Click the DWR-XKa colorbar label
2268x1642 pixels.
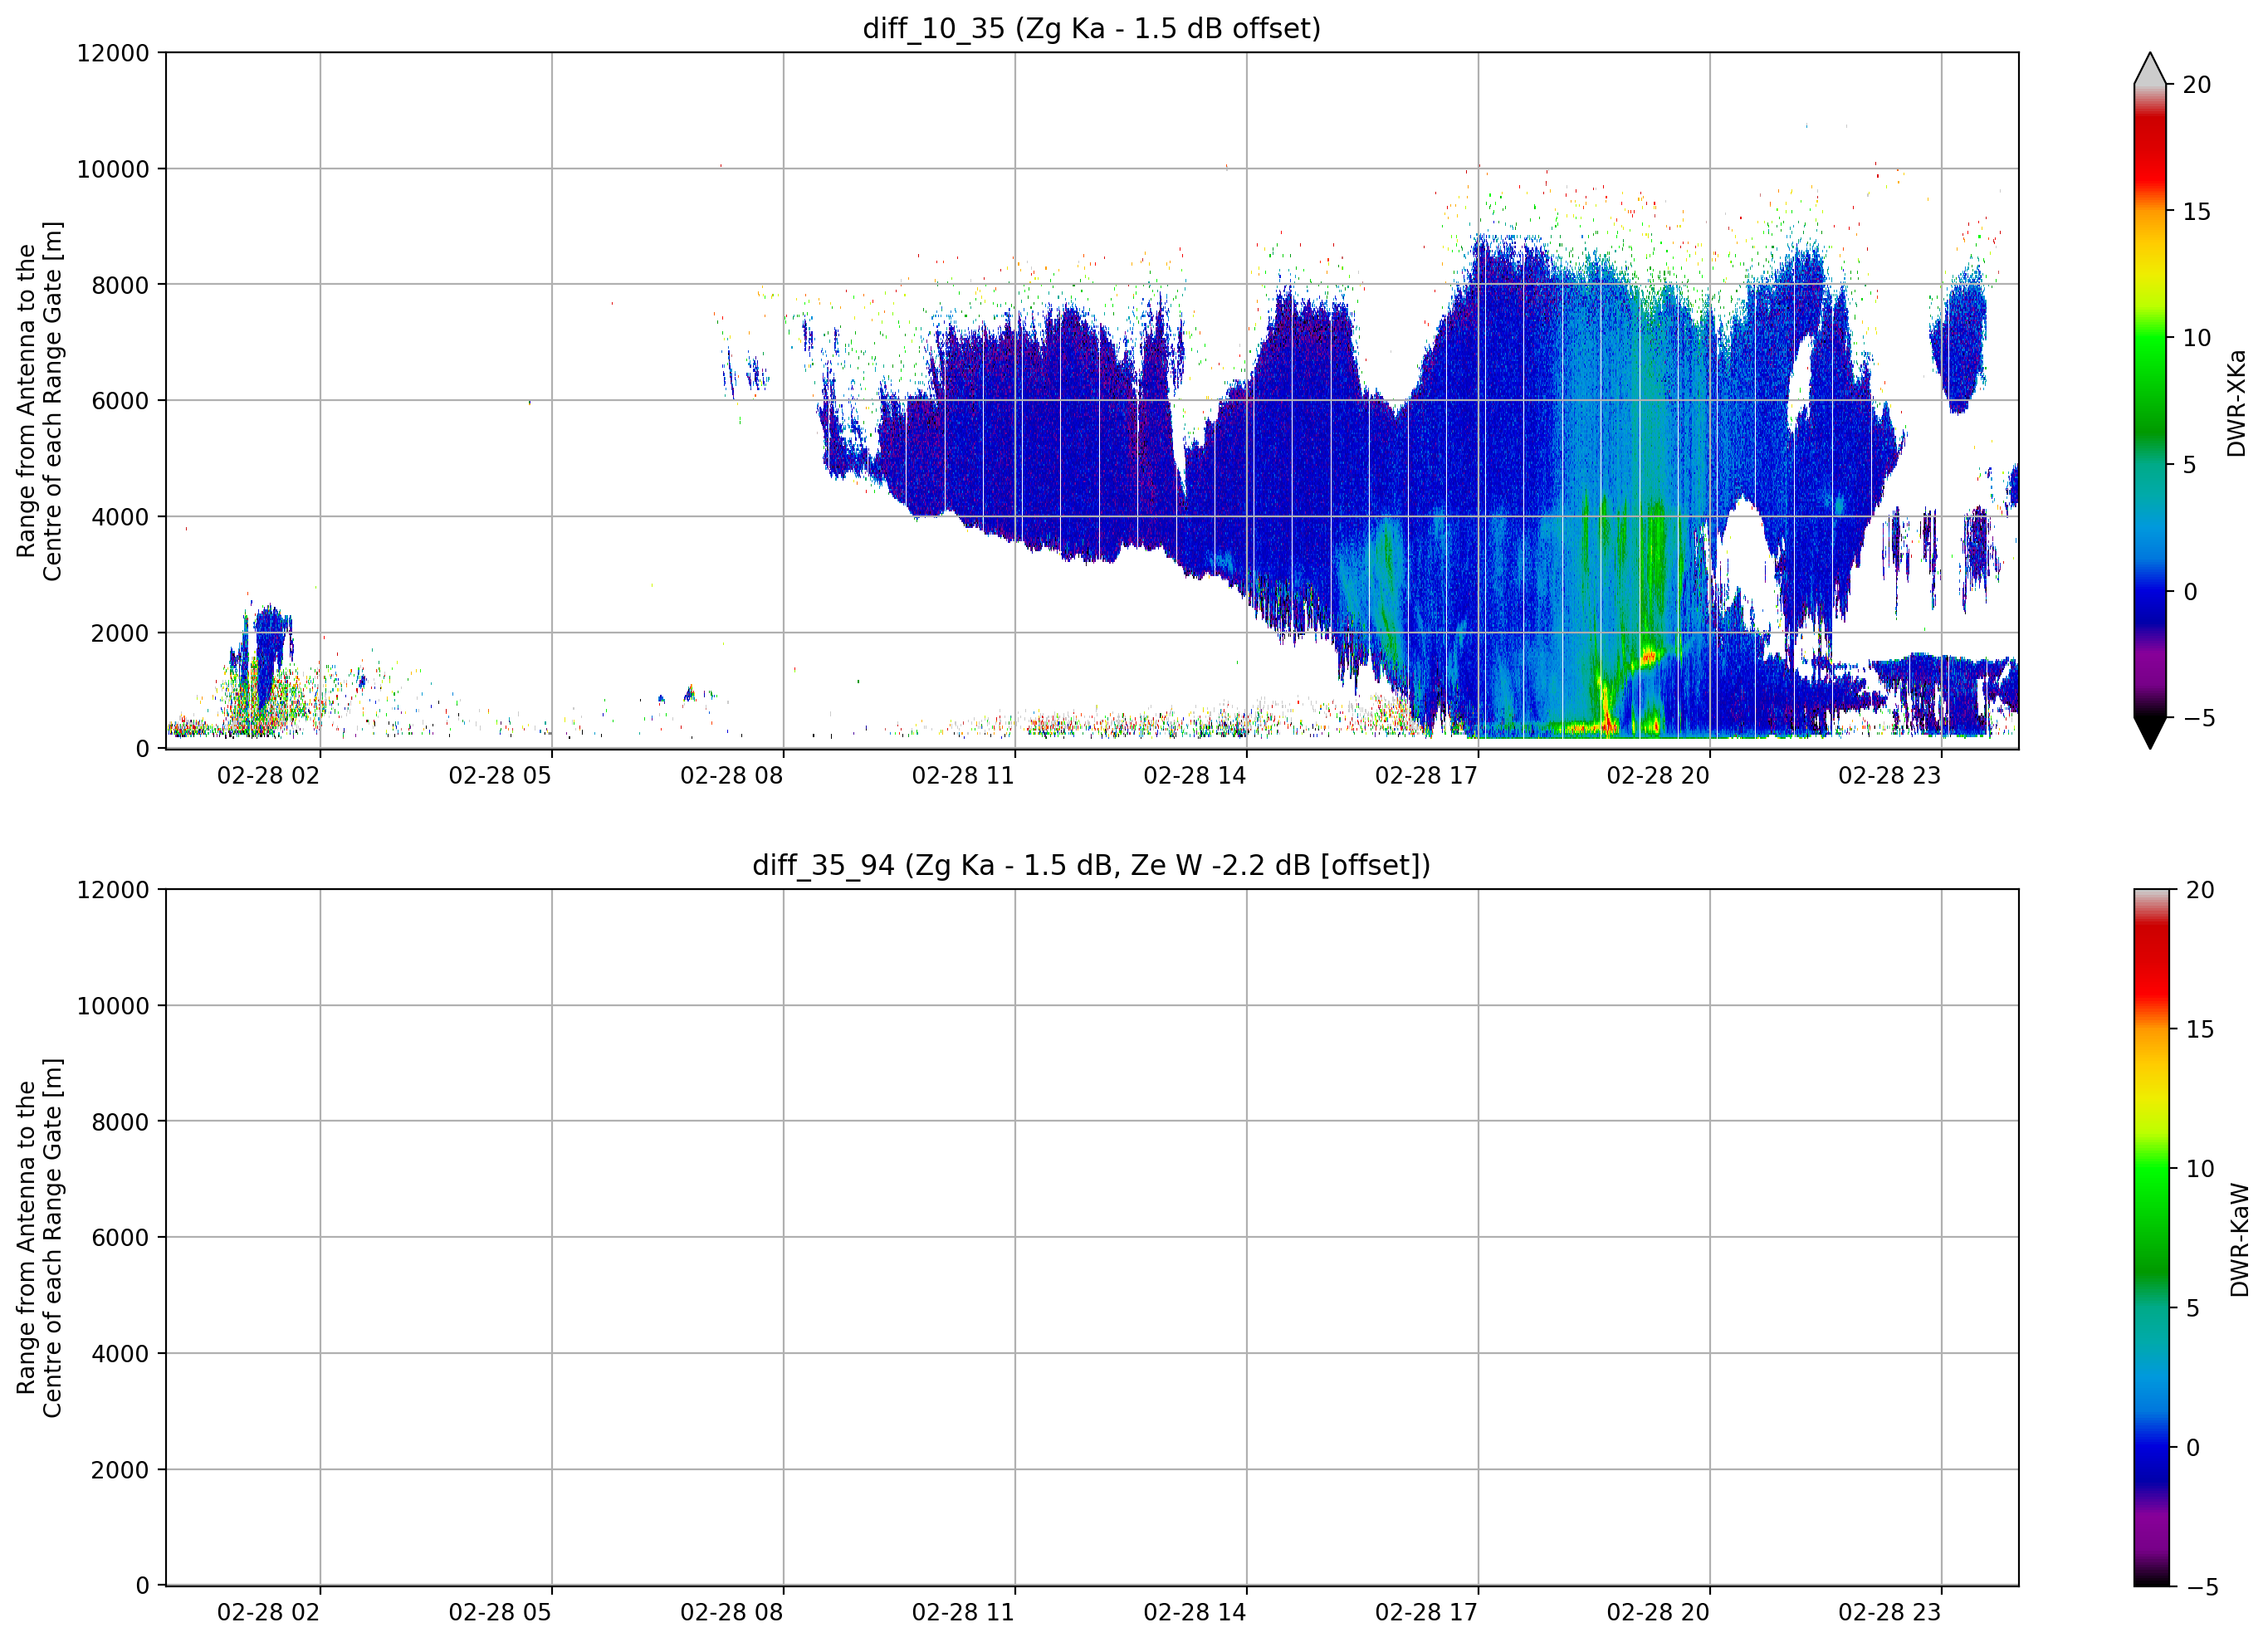(2236, 403)
